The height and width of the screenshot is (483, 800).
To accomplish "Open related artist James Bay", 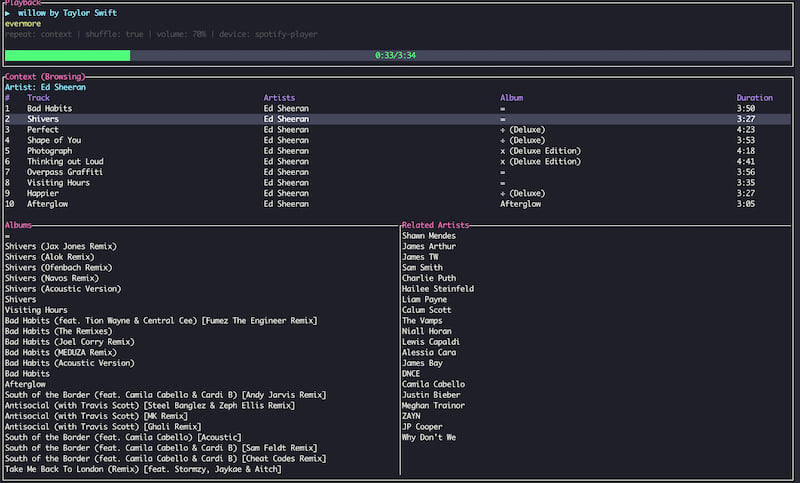I will 422,363.
